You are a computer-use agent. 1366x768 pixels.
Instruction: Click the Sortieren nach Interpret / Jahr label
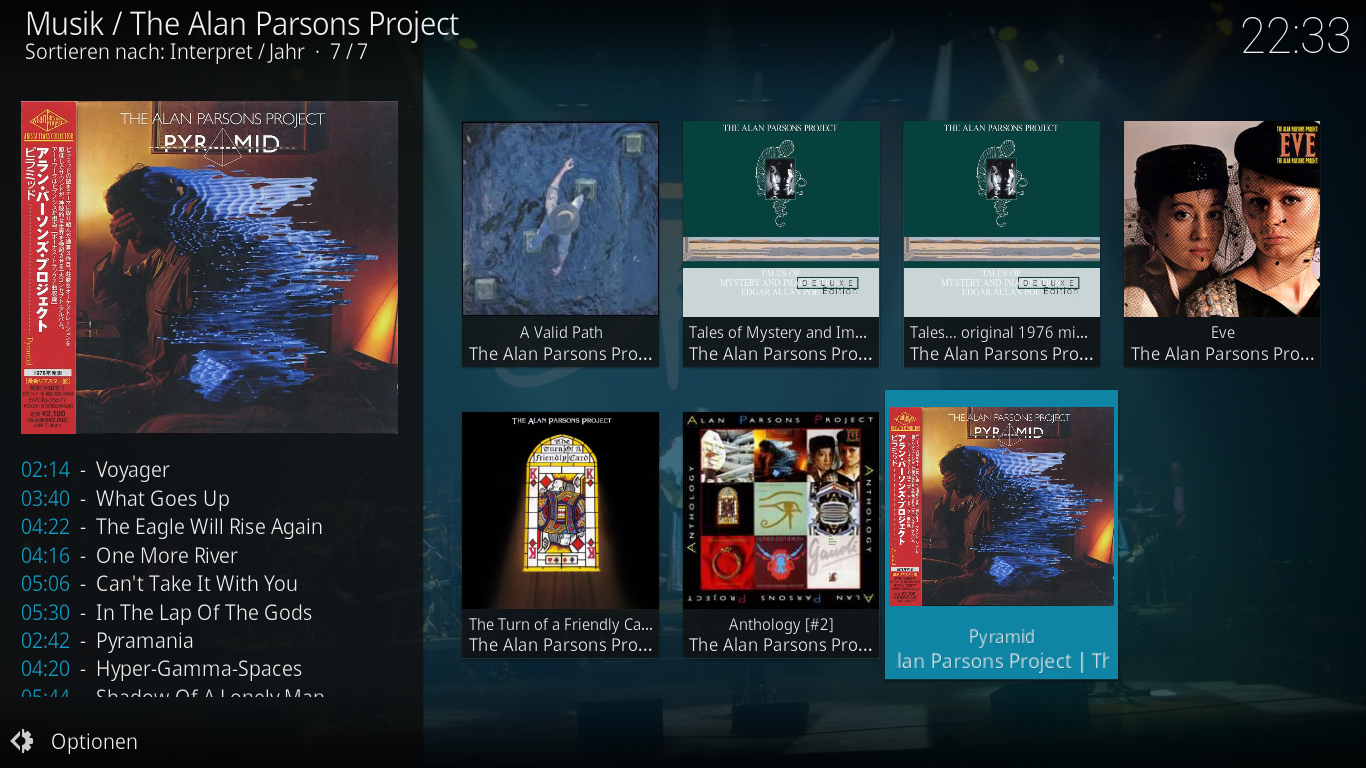(x=165, y=51)
